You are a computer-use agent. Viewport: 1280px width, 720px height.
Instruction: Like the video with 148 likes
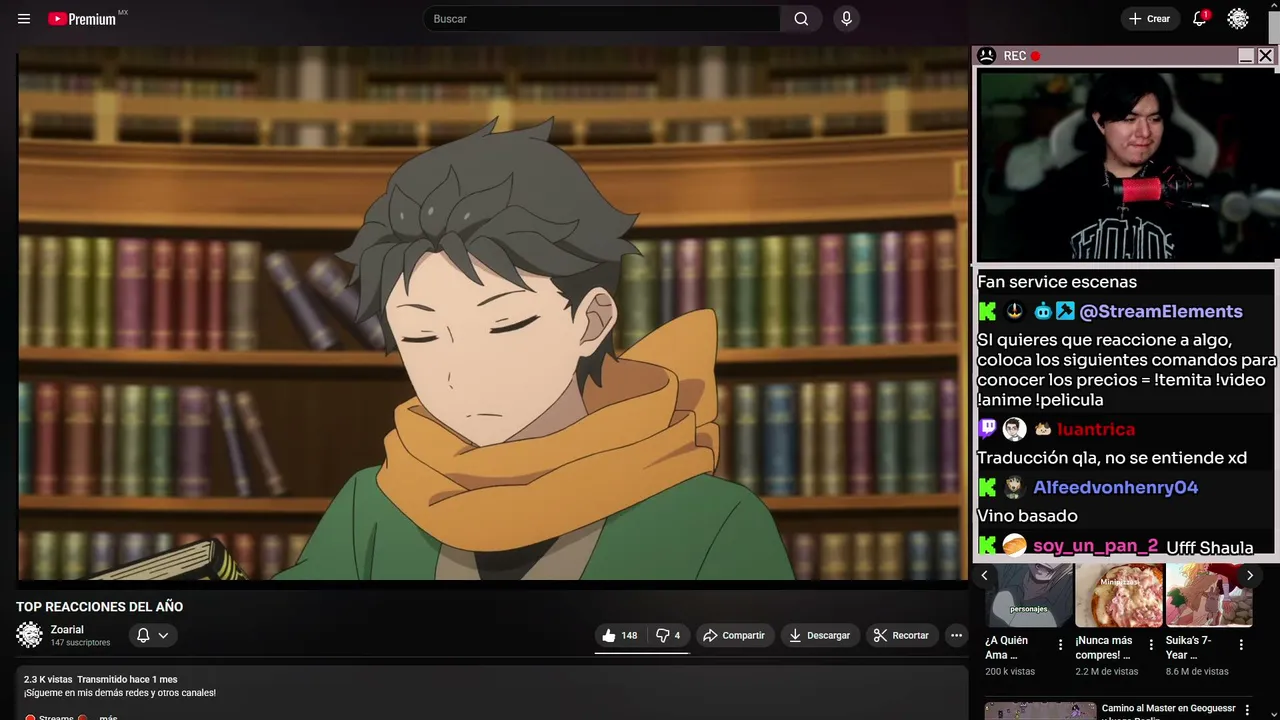[x=619, y=635]
